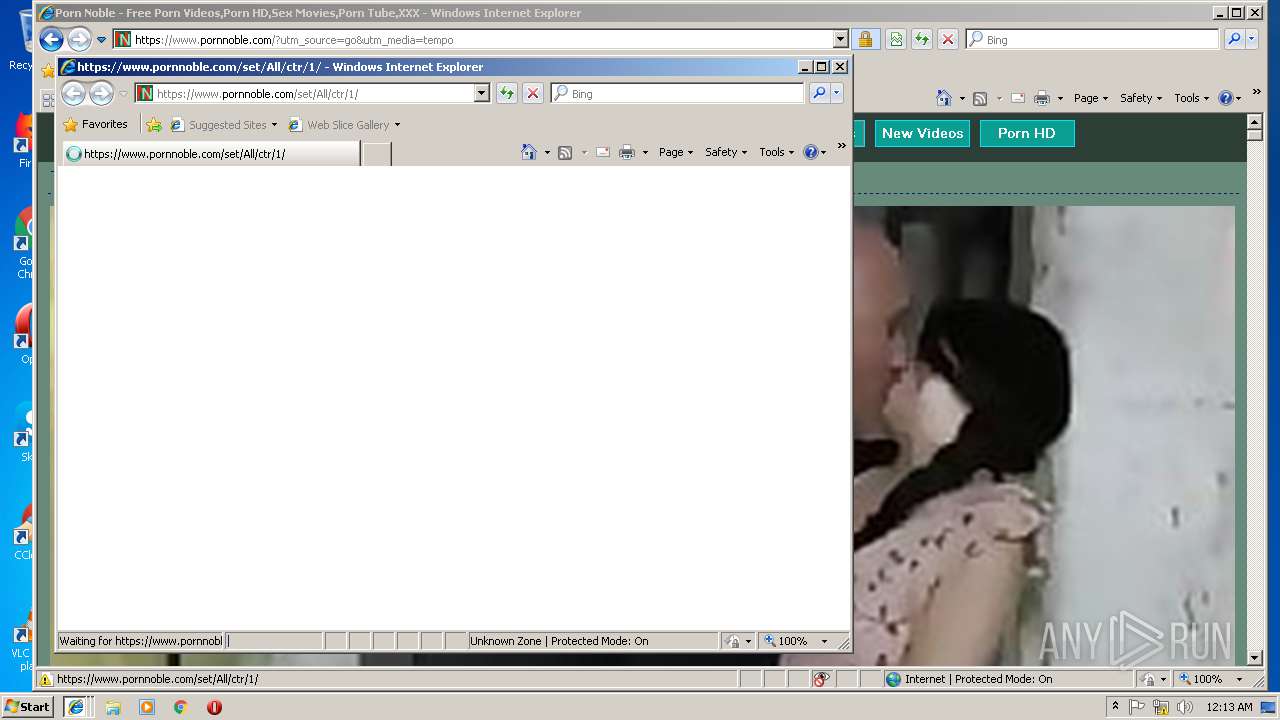This screenshot has width=1280, height=720.
Task: Open the Tools menu in front window
Action: coord(777,152)
